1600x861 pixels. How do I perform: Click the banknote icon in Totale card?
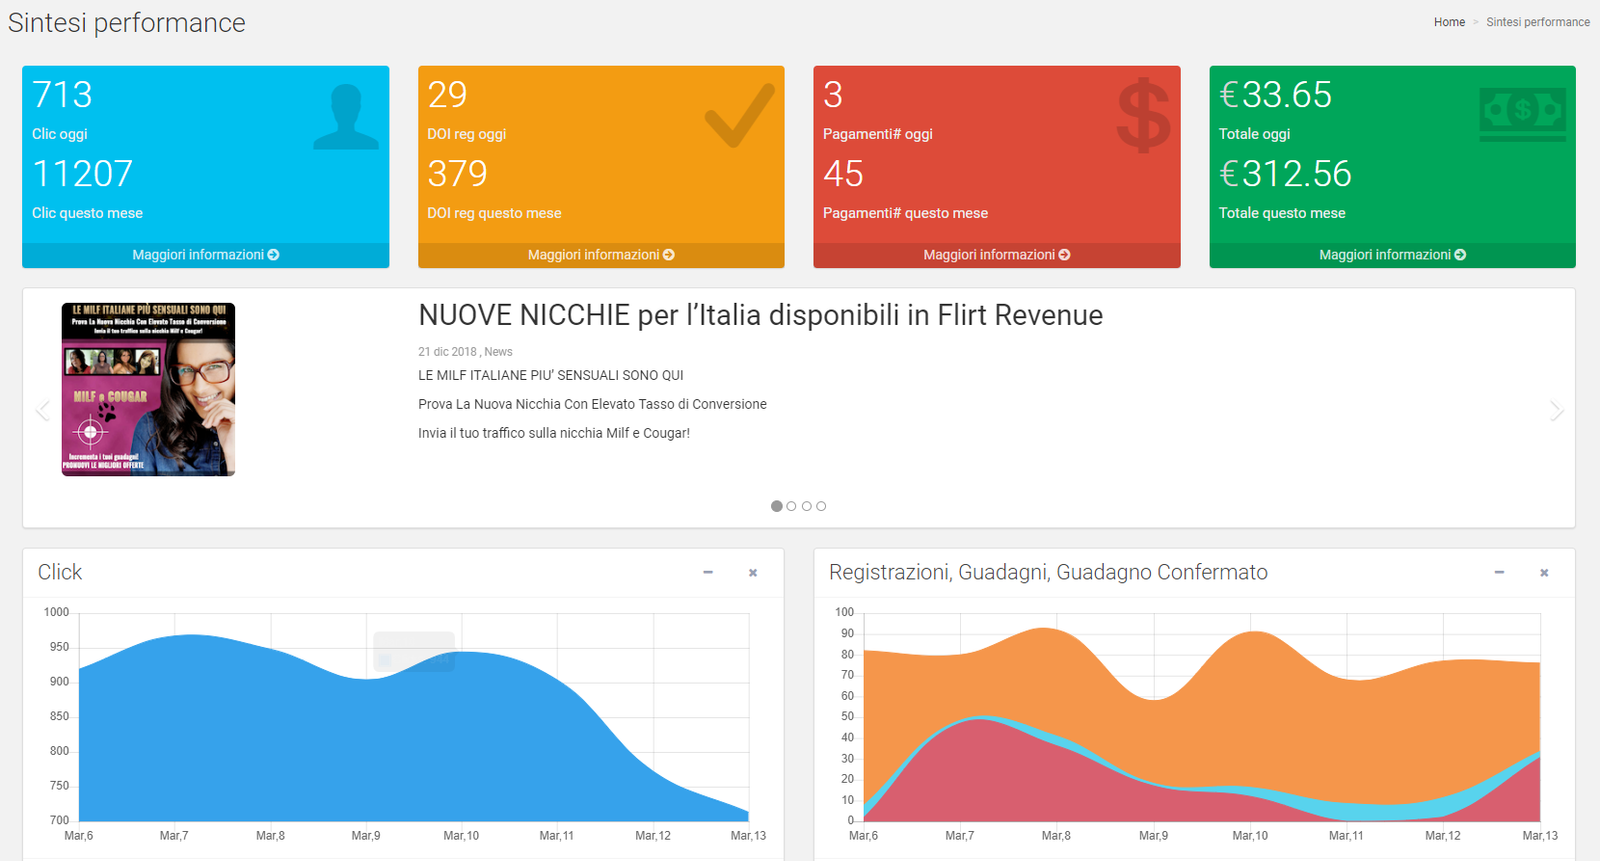tap(1522, 112)
